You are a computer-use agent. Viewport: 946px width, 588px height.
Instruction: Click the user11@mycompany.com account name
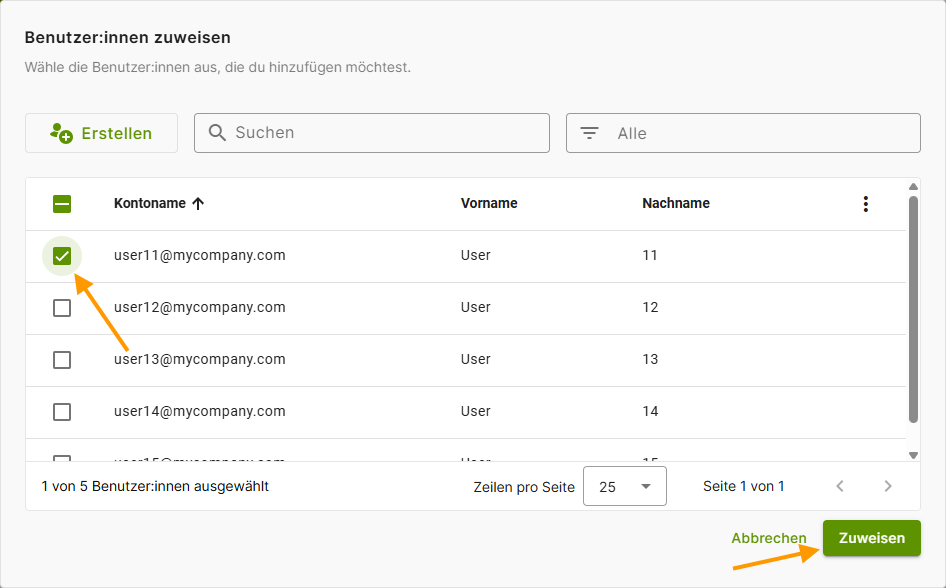tap(200, 256)
